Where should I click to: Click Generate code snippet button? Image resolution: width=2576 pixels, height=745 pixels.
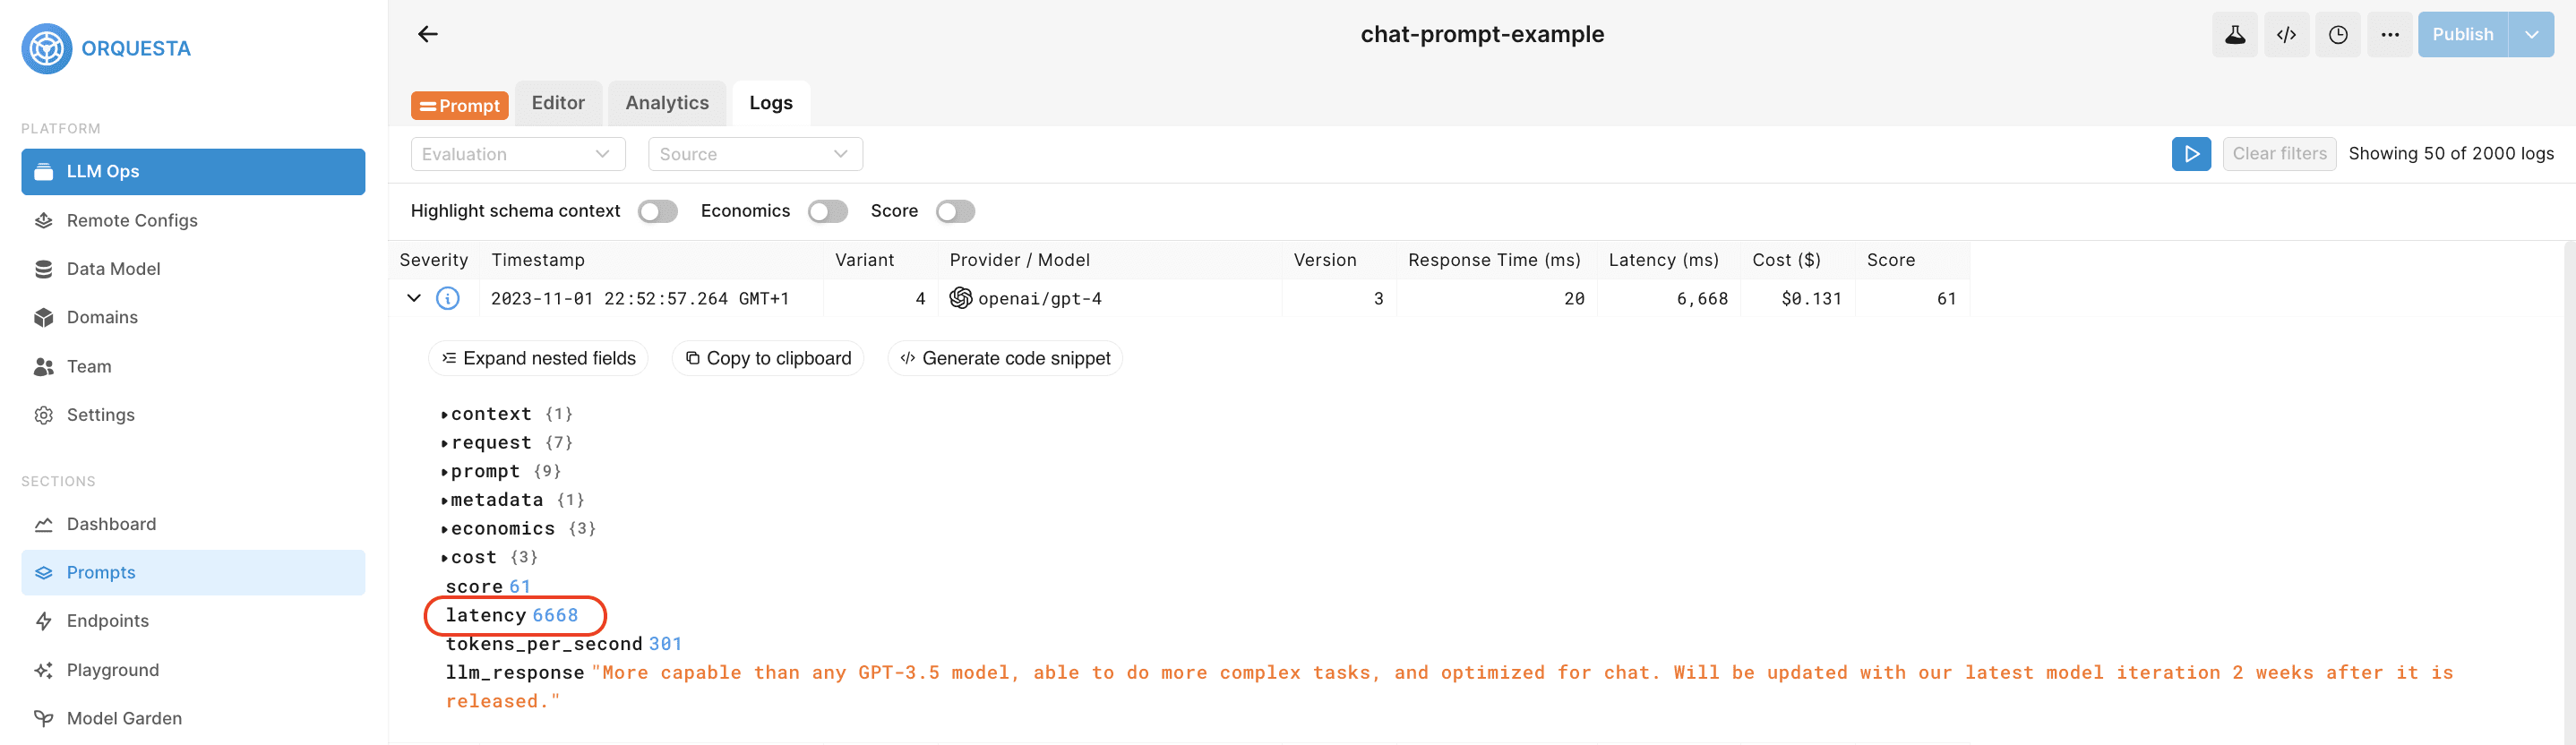click(1005, 359)
